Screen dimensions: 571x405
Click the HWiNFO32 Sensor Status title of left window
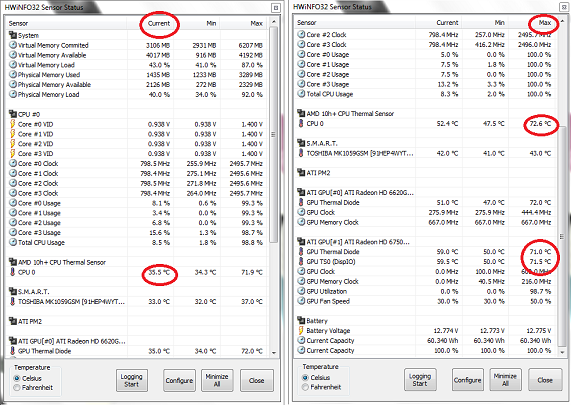[x=44, y=7]
